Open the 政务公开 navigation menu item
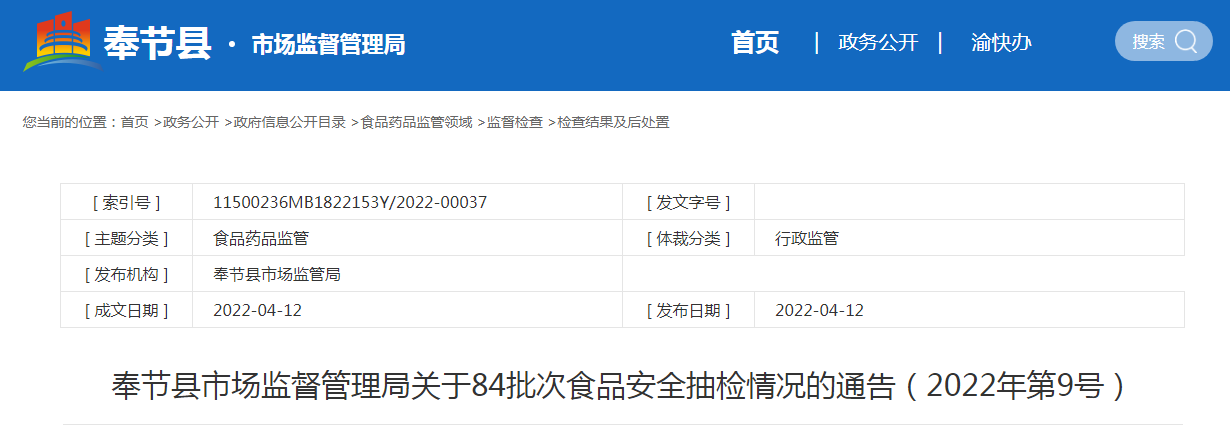Image resolution: width=1230 pixels, height=435 pixels. coord(877,42)
